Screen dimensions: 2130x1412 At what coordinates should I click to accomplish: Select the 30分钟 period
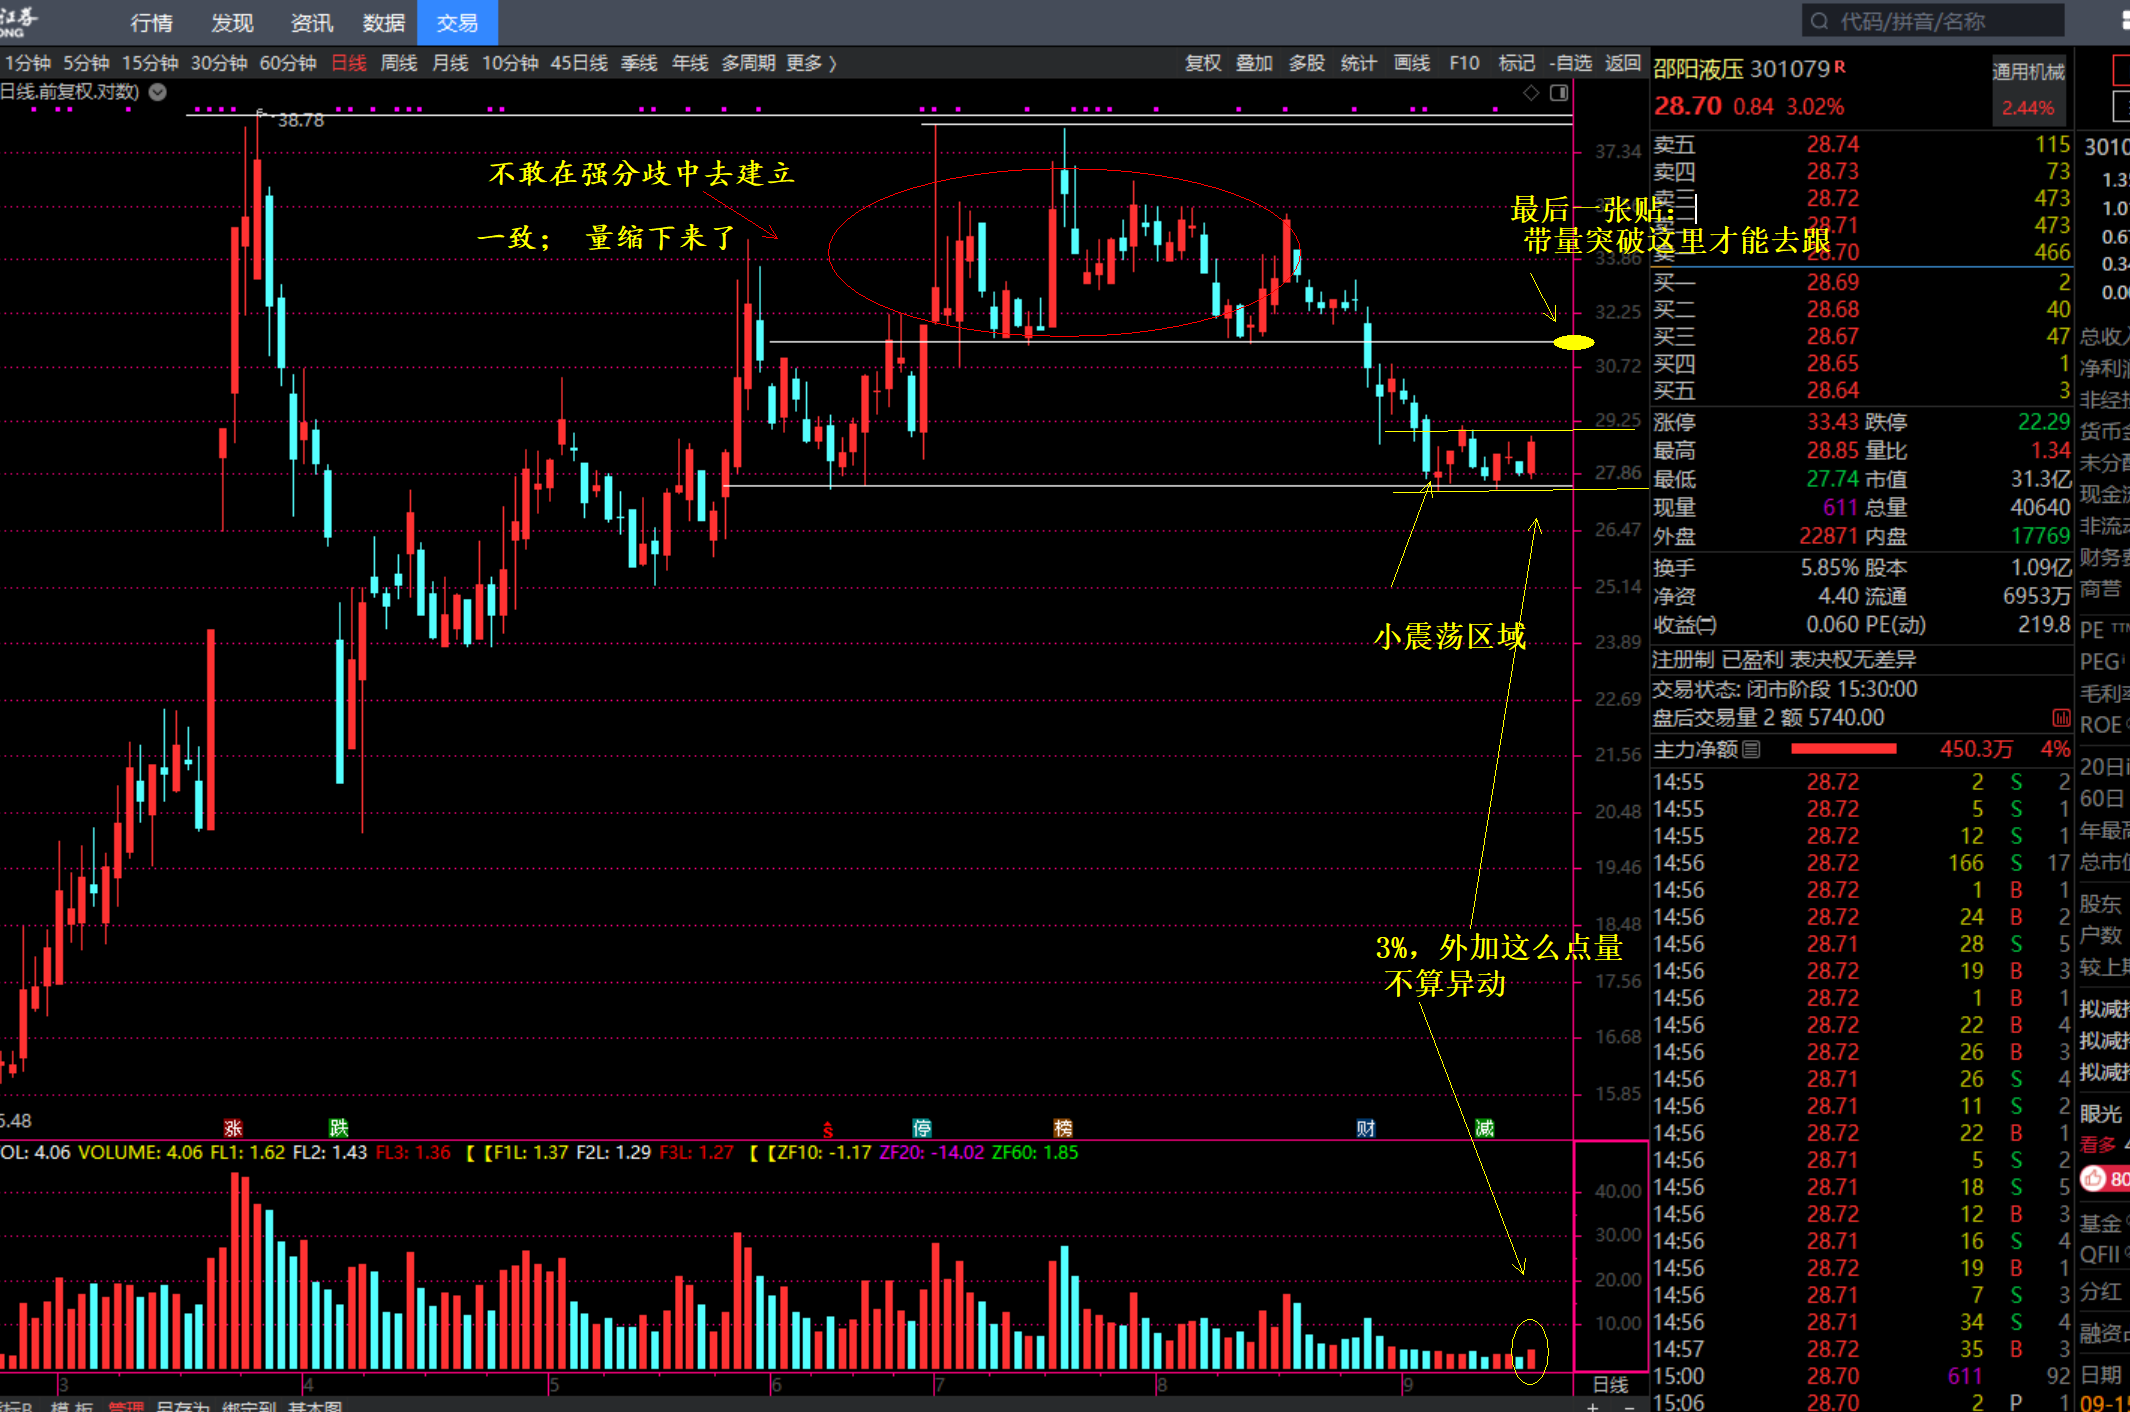[x=219, y=63]
